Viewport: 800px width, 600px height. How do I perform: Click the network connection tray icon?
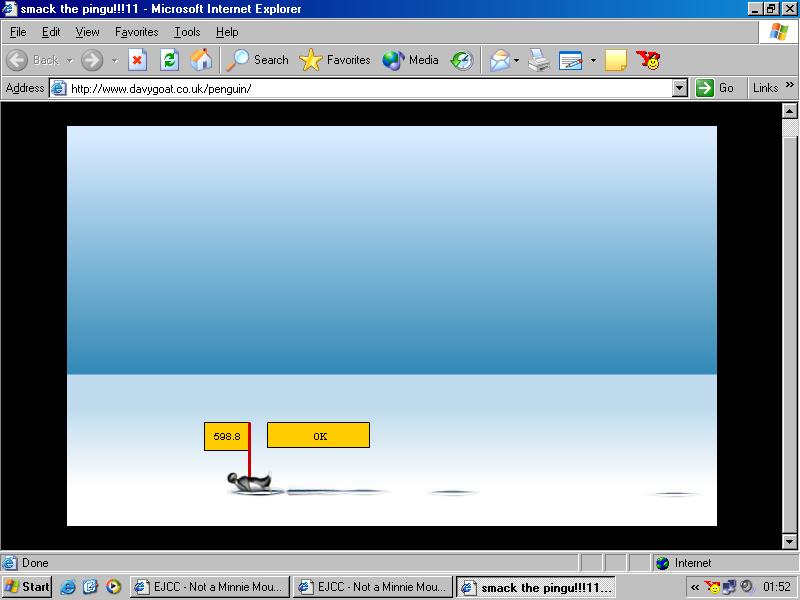[x=729, y=587]
